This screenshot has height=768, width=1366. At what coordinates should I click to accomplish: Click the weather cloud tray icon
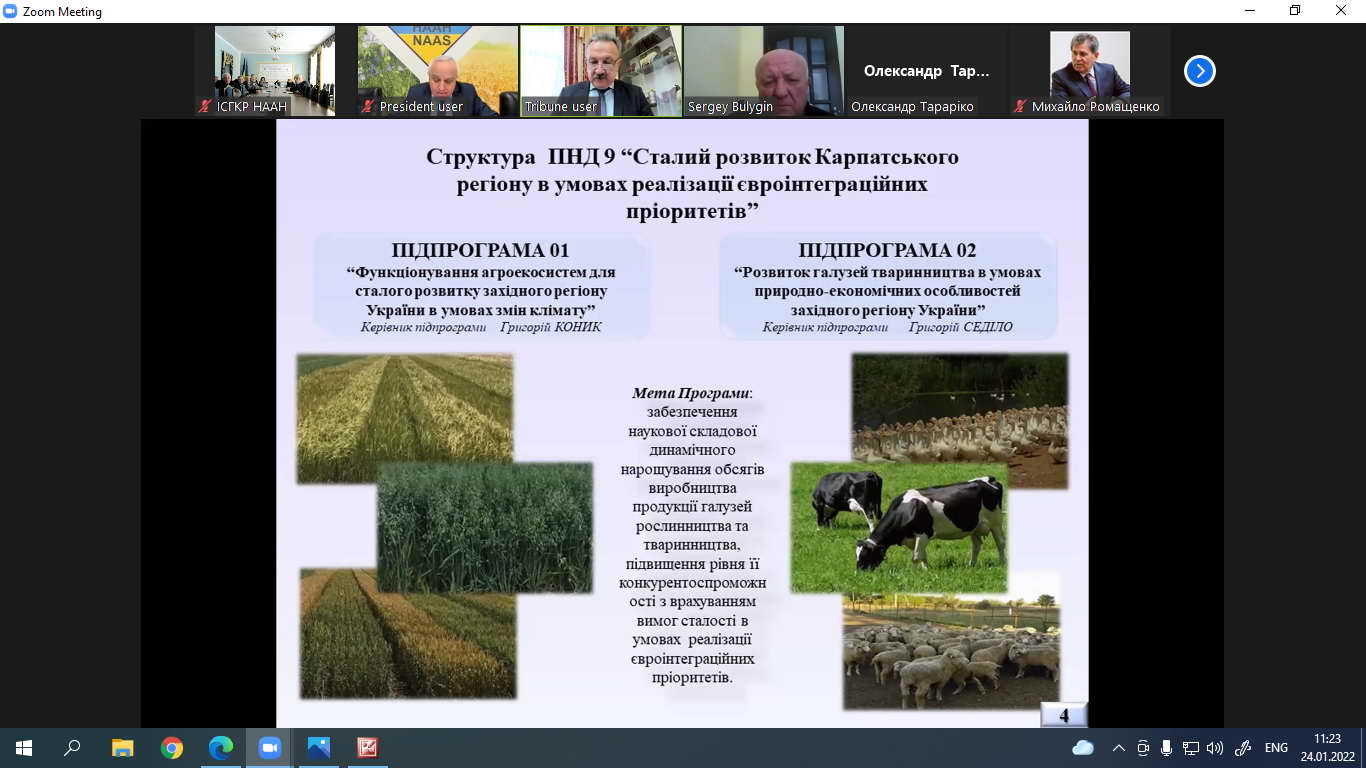(x=1083, y=747)
